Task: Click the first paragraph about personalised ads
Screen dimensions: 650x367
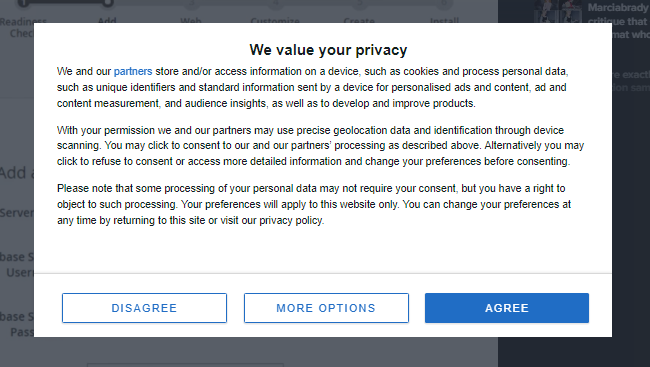Action: coord(313,87)
